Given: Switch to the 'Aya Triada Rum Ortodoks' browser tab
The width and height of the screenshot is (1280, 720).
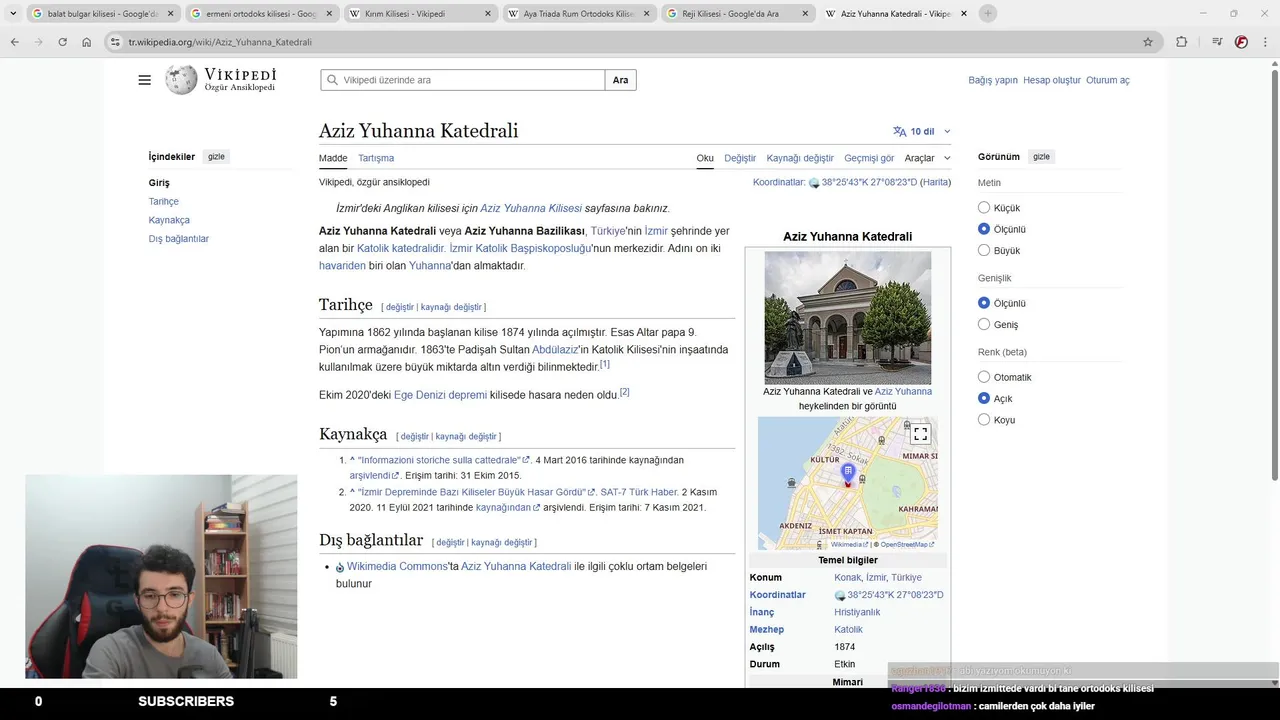Looking at the screenshot, I should 577,14.
